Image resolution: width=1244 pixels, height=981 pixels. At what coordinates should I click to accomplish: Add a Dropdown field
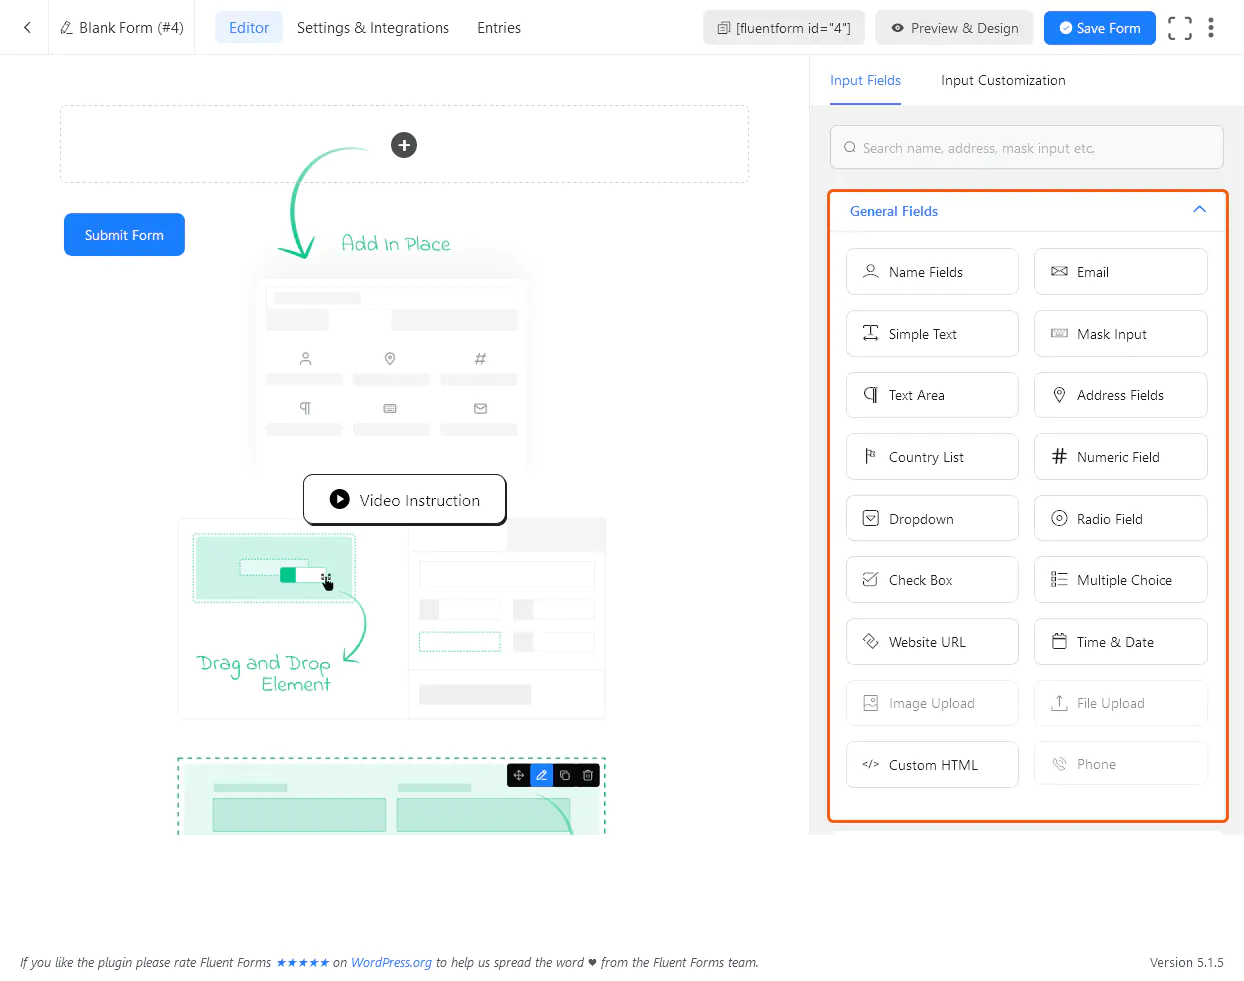click(932, 519)
